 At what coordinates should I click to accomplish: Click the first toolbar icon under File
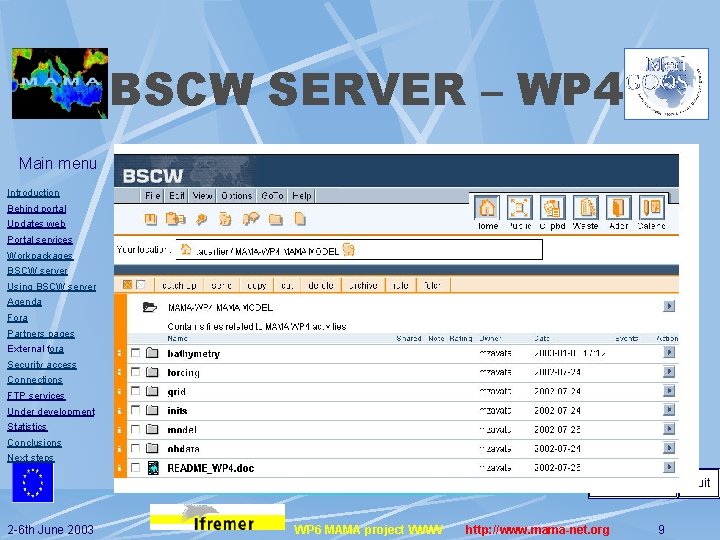coord(151,219)
